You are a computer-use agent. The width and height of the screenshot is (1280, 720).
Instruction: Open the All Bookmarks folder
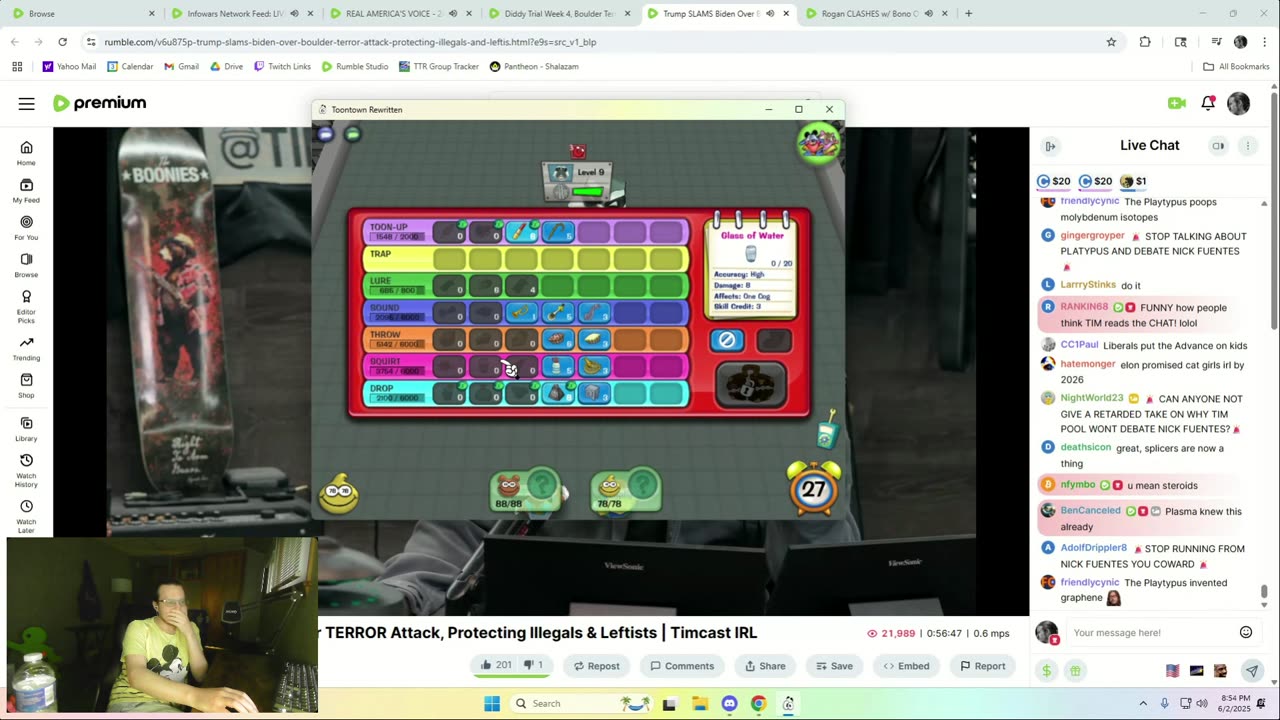[1236, 67]
